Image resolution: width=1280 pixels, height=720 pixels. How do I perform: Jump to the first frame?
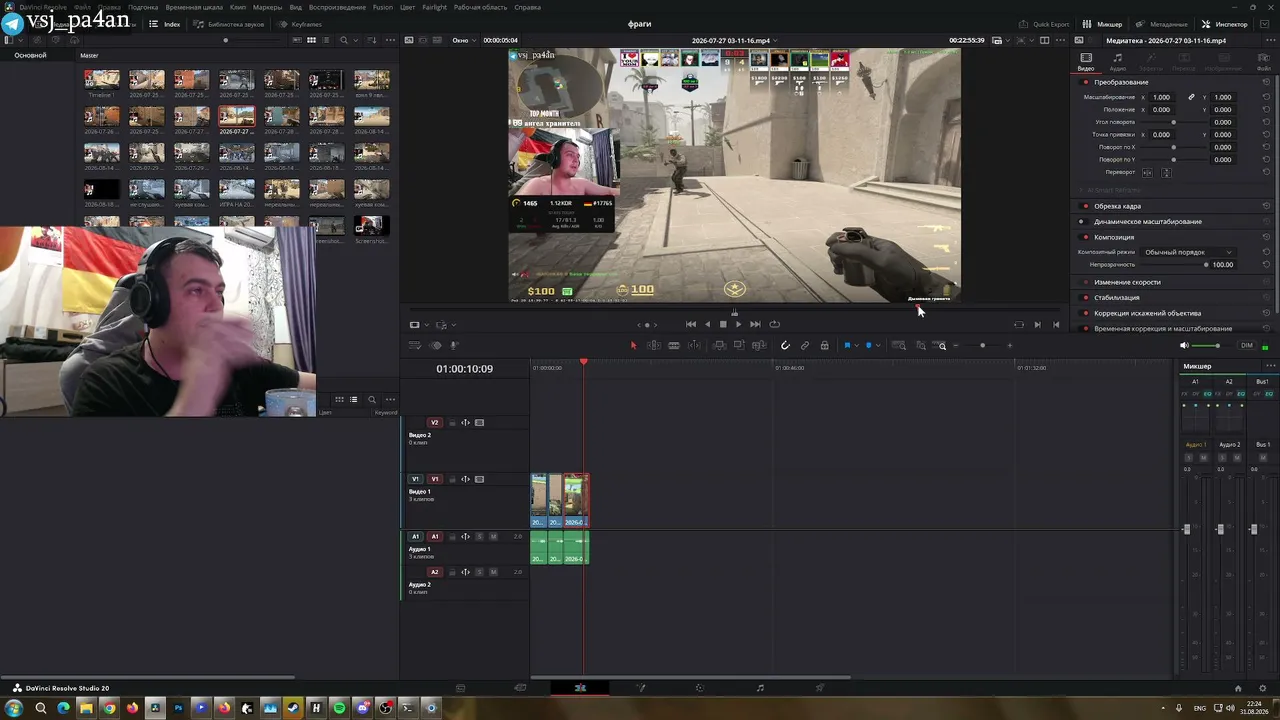coord(691,324)
